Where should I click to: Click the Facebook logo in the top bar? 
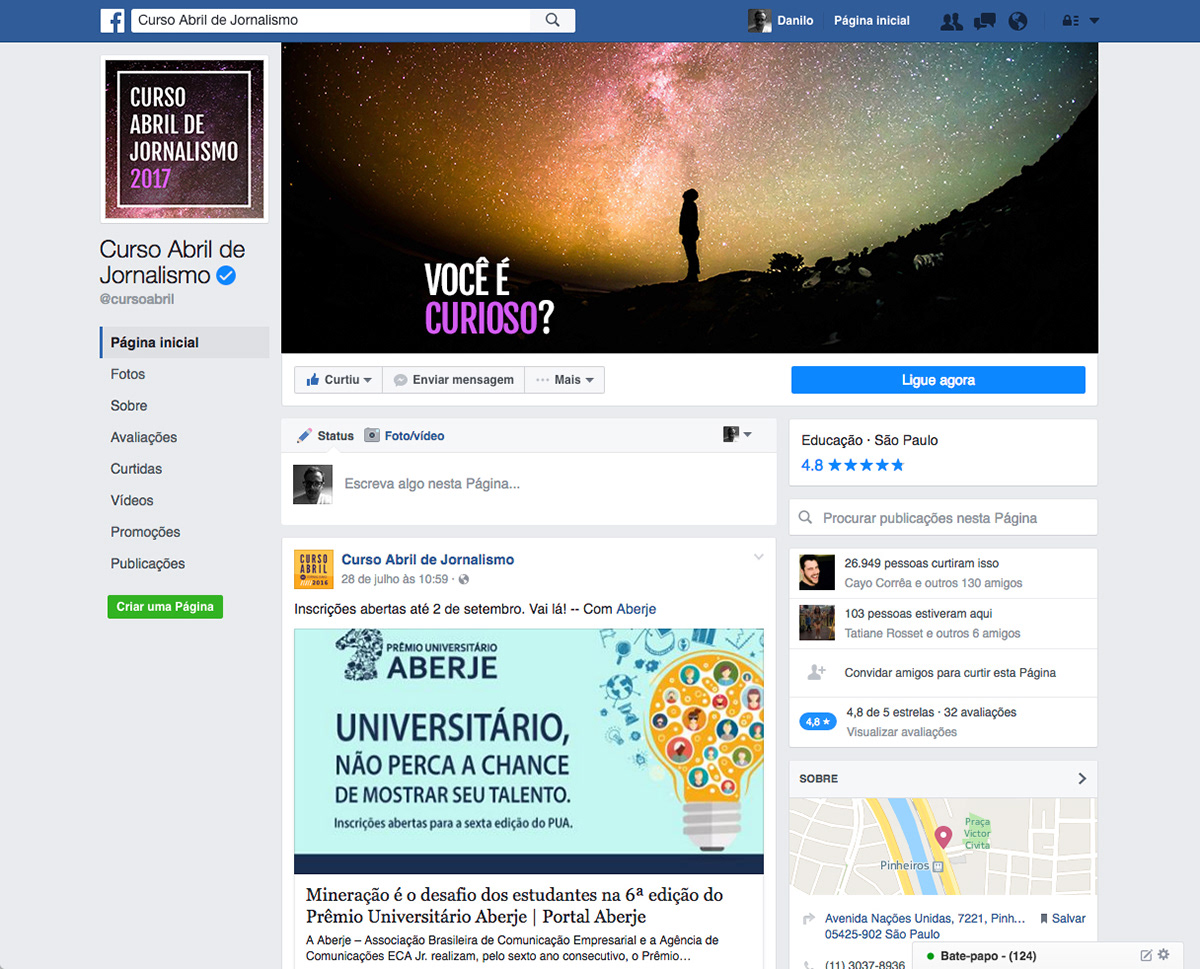click(x=112, y=20)
